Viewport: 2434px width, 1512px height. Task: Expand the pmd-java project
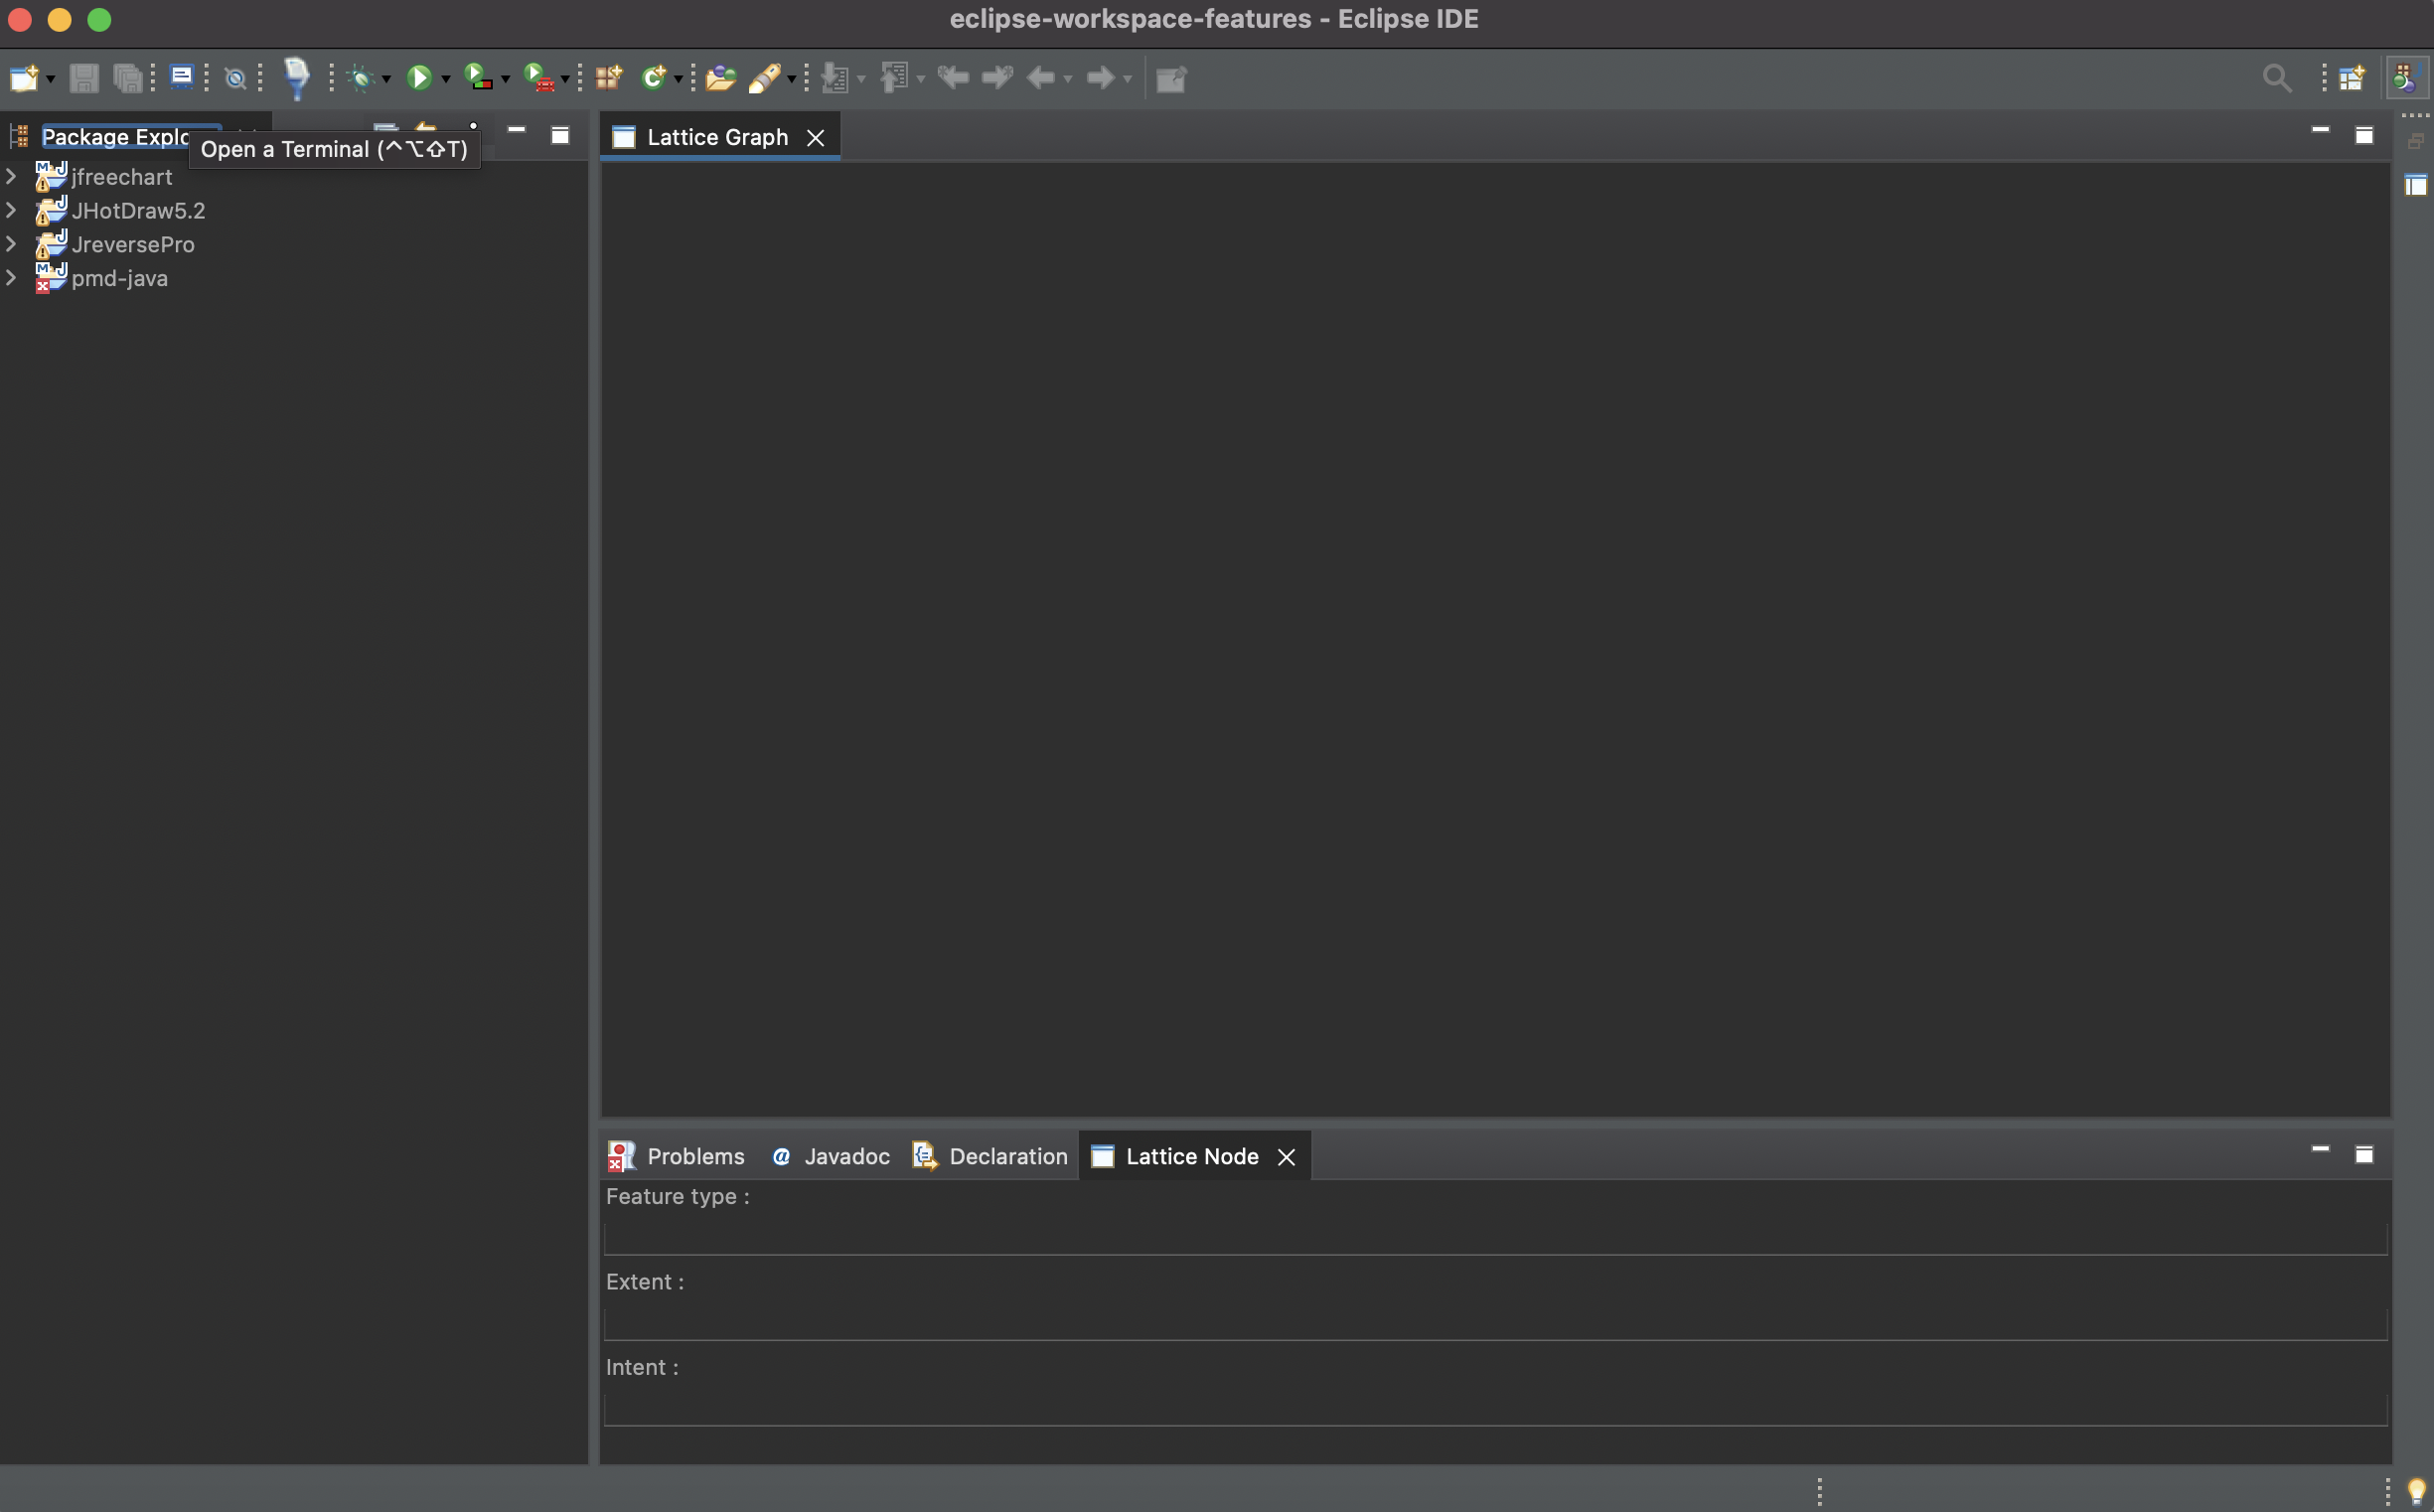pos(11,278)
